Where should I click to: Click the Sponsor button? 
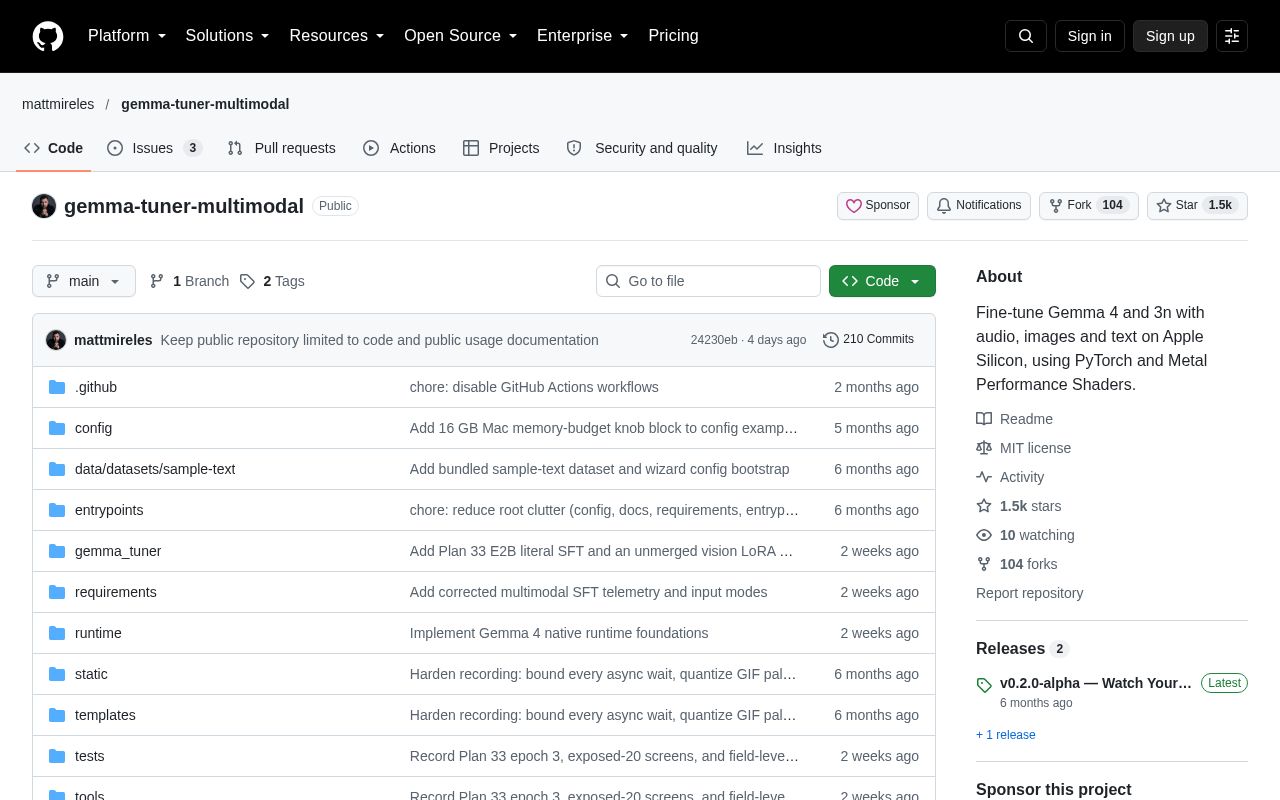click(878, 206)
